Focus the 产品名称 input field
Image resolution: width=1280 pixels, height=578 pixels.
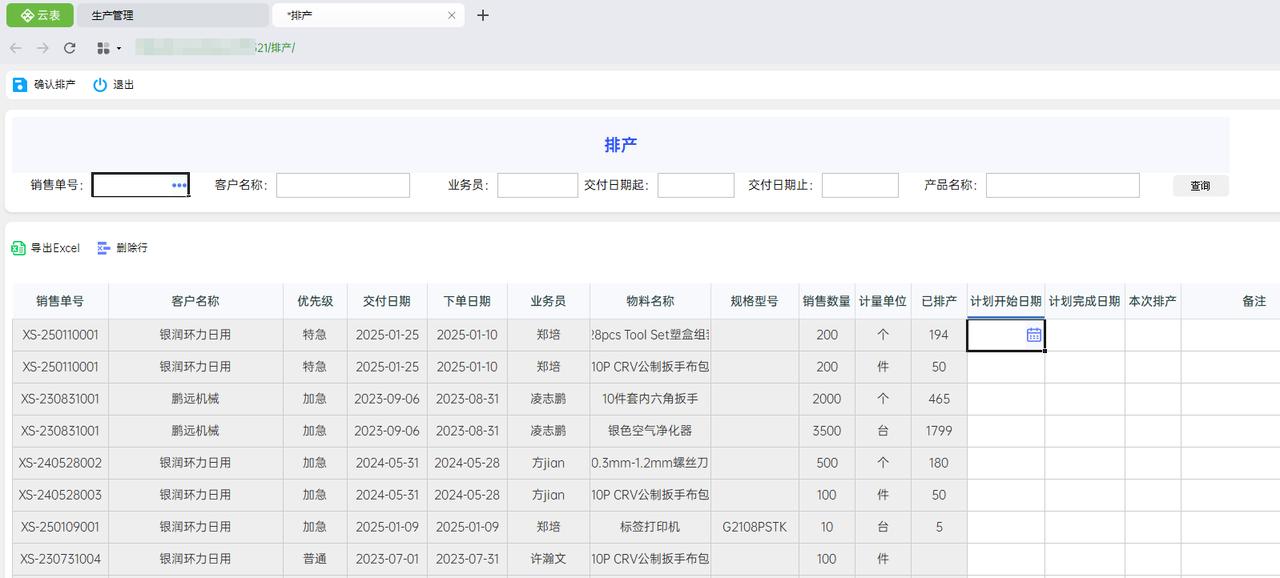pyautogui.click(x=1062, y=185)
